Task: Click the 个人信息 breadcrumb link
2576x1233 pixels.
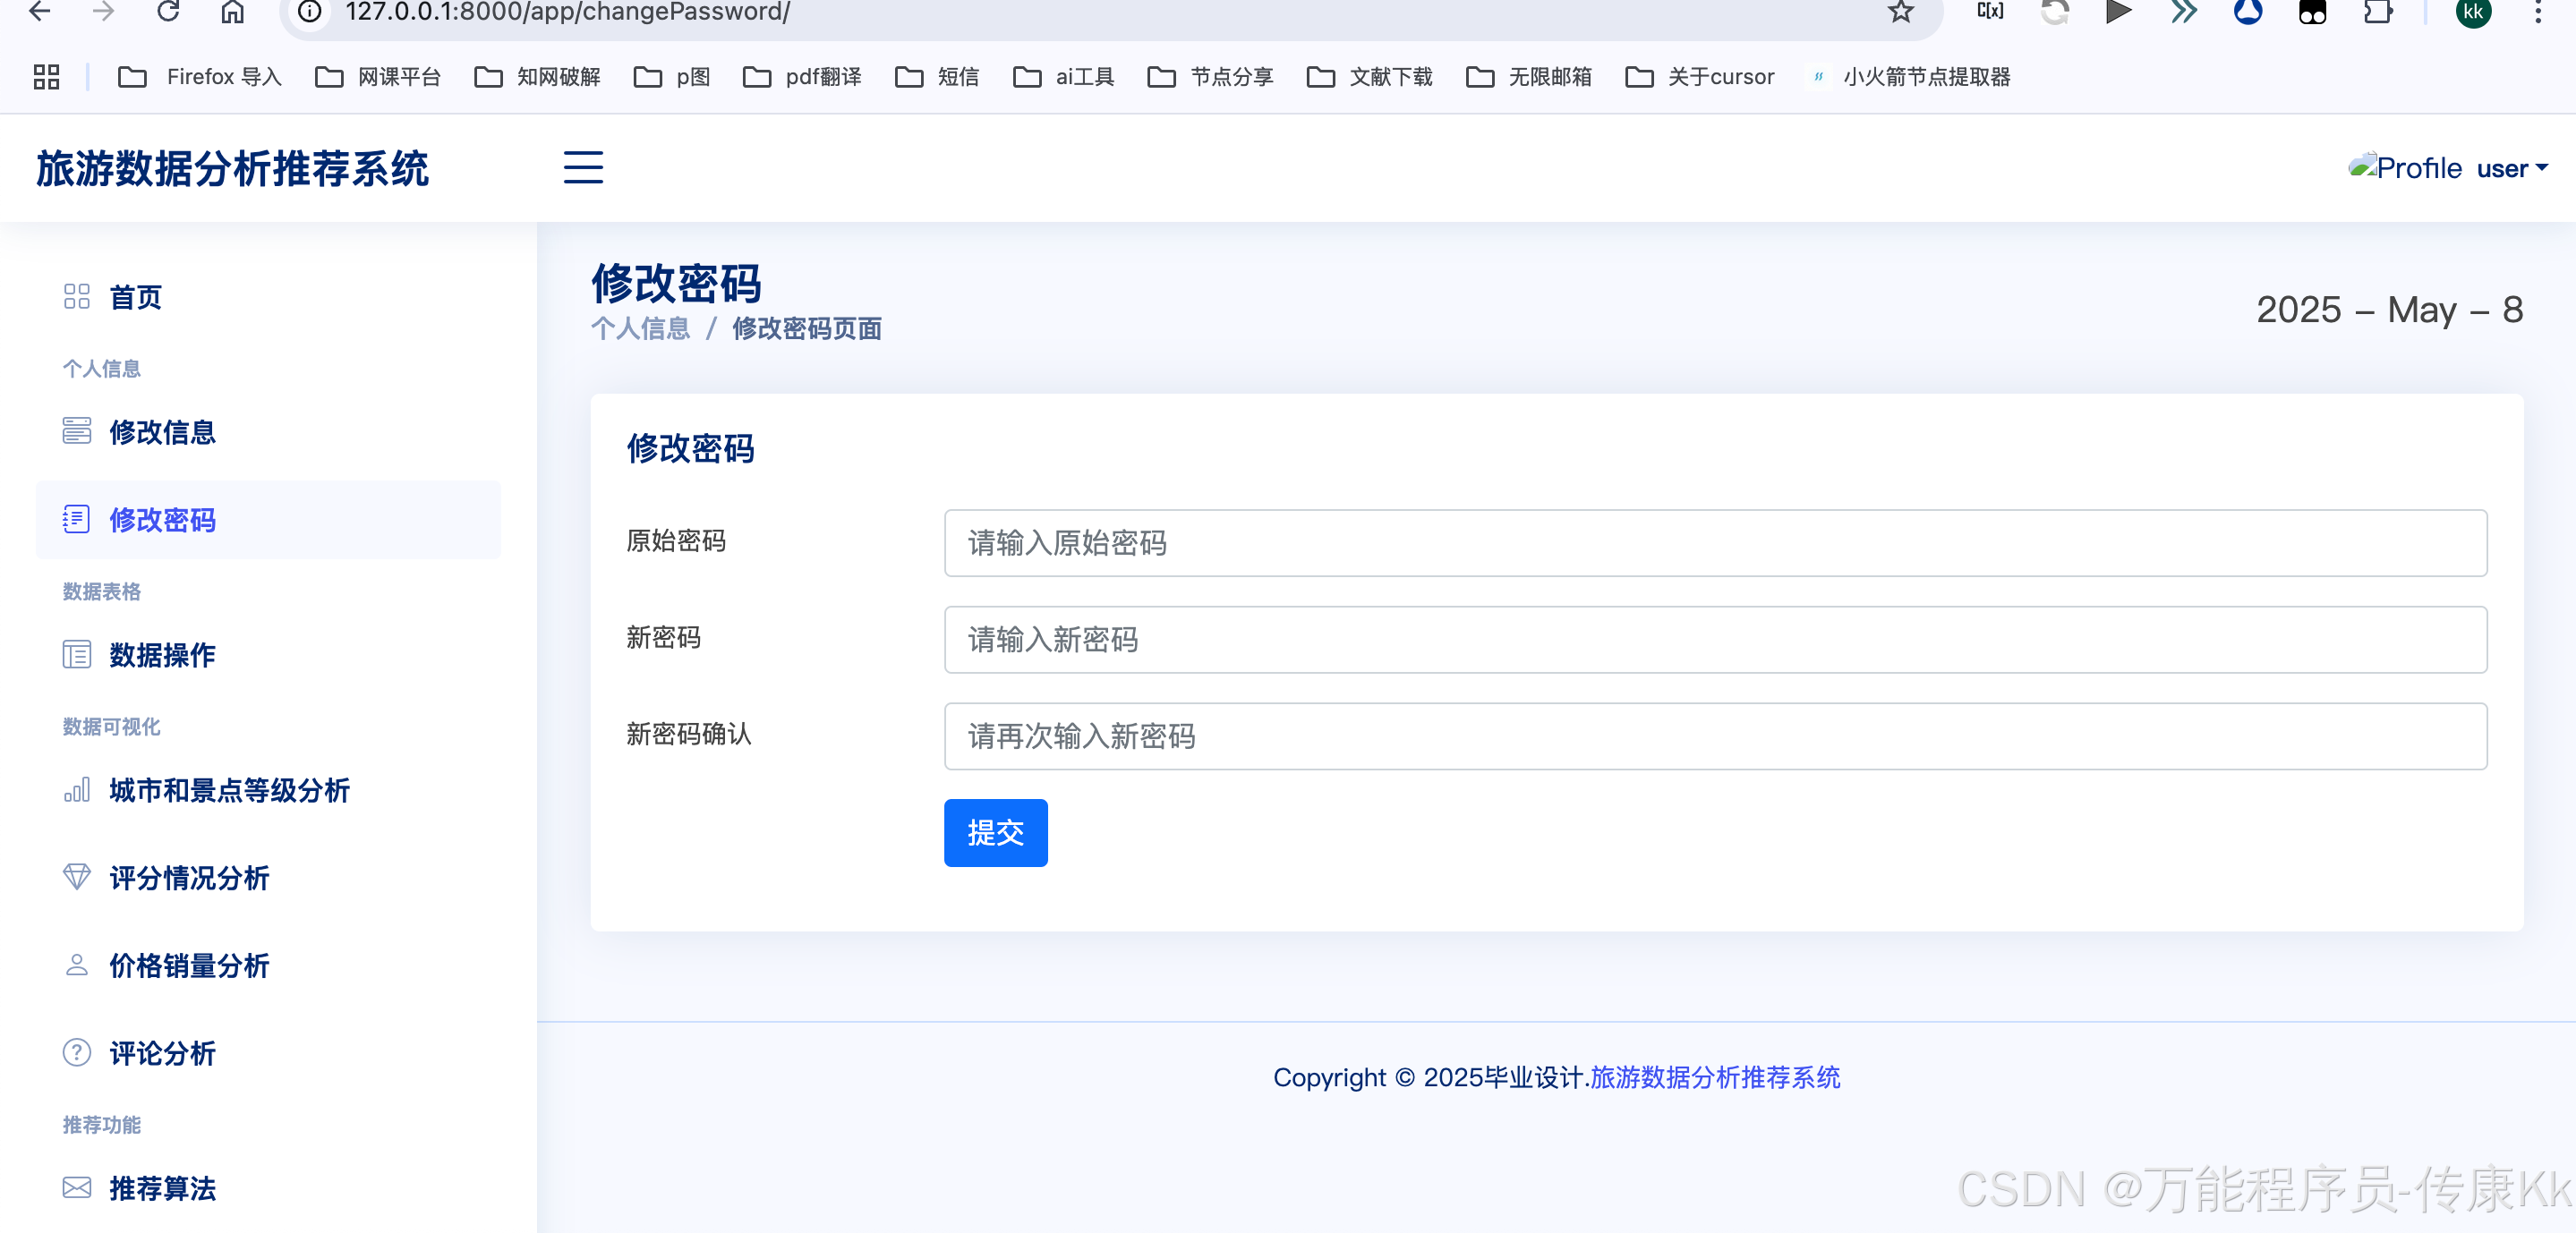Action: coord(640,328)
